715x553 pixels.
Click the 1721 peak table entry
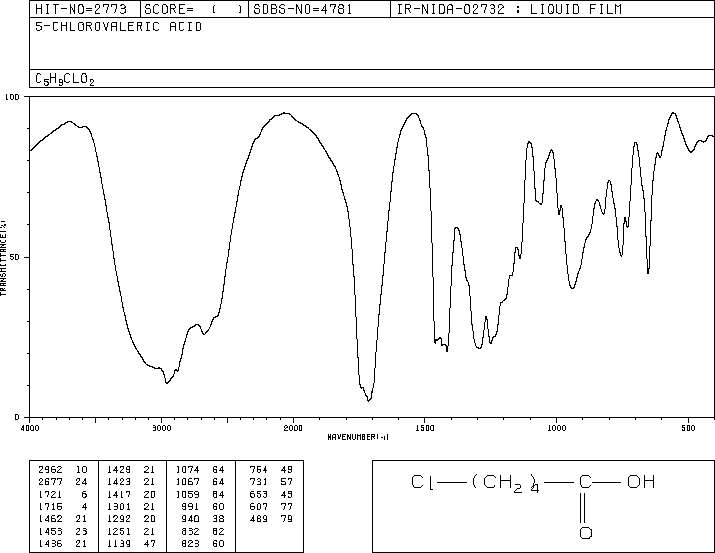[62, 495]
